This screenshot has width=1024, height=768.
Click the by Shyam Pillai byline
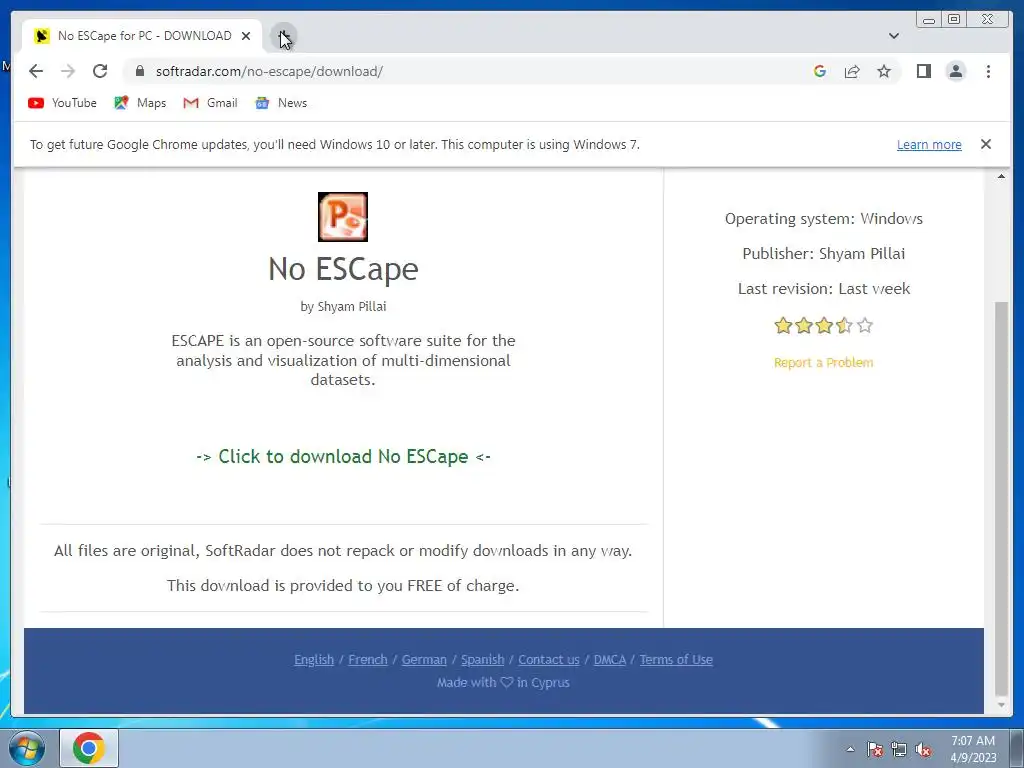343,306
